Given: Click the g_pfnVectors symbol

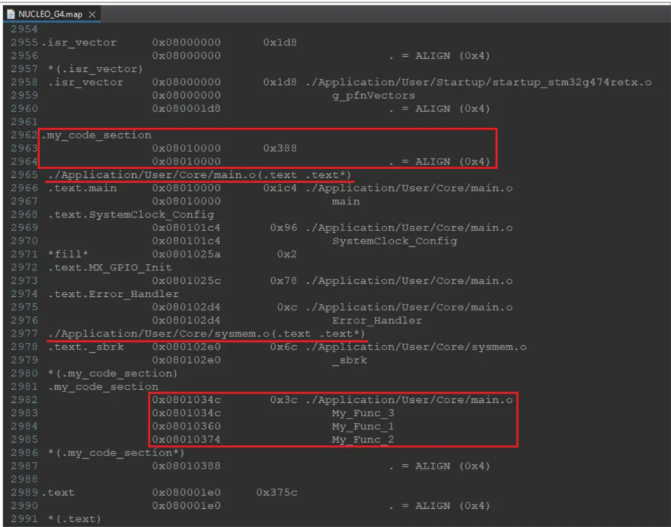Looking at the screenshot, I should click(x=374, y=95).
